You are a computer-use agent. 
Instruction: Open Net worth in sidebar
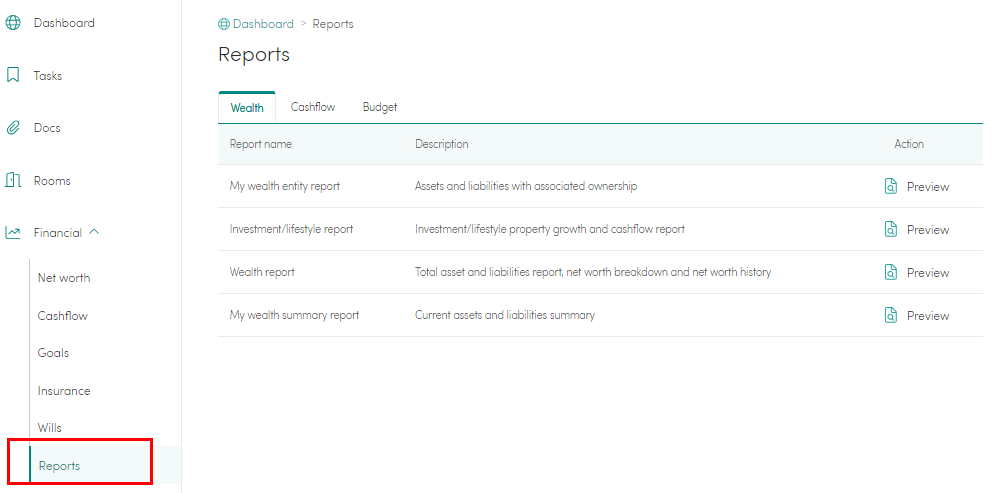[64, 278]
